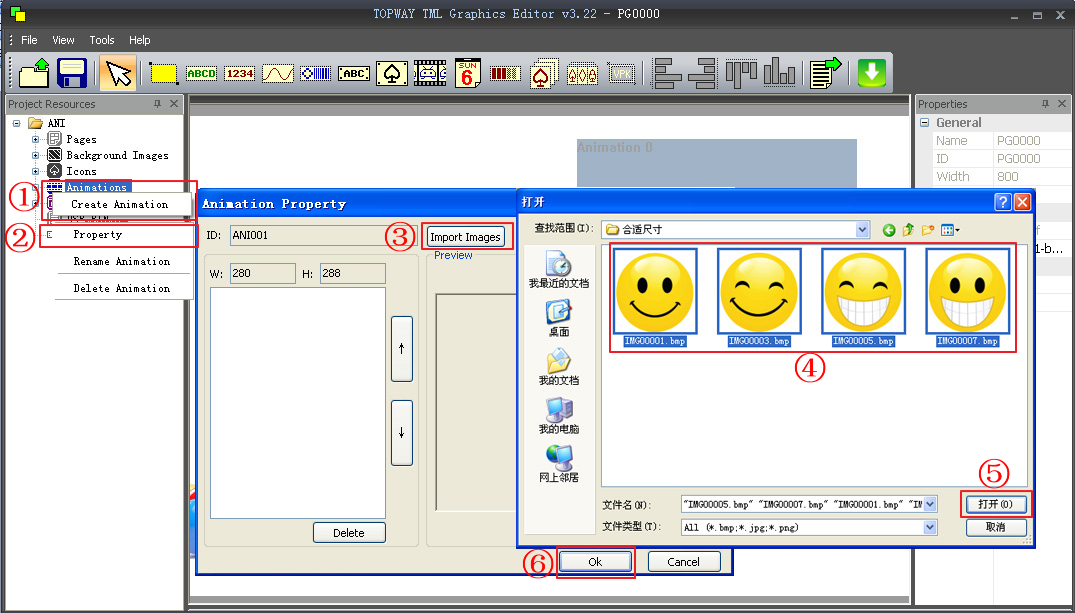
Task: Select the yellow rectangle touch-key tool
Action: (x=164, y=73)
